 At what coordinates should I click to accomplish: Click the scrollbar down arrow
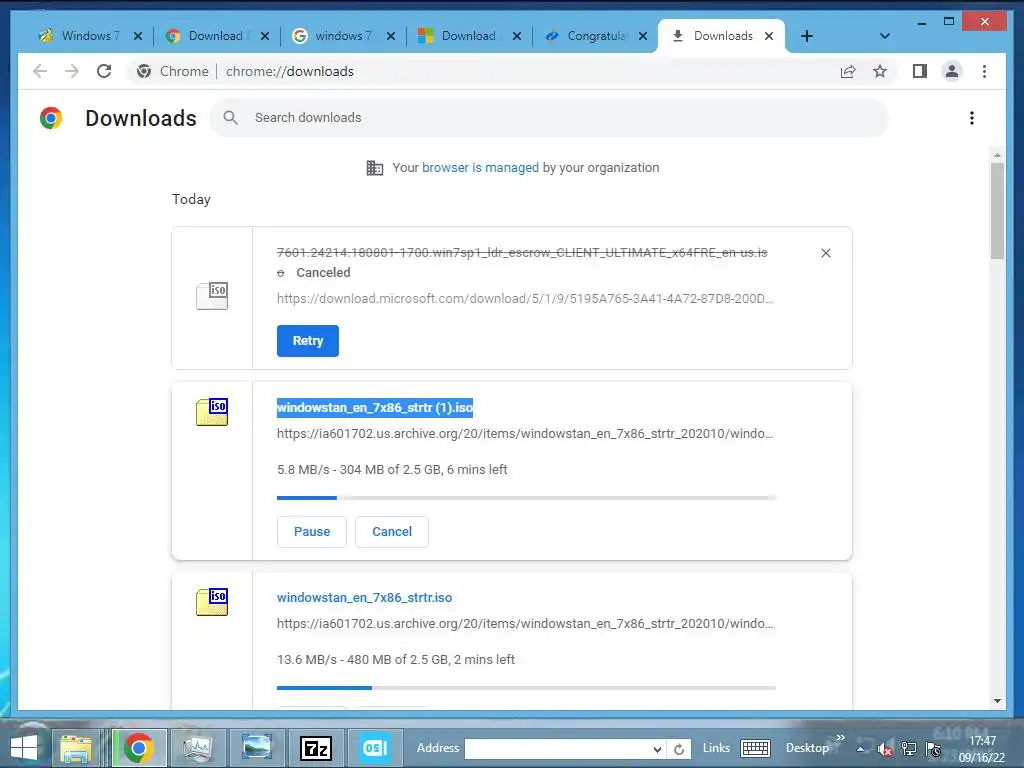tap(997, 701)
